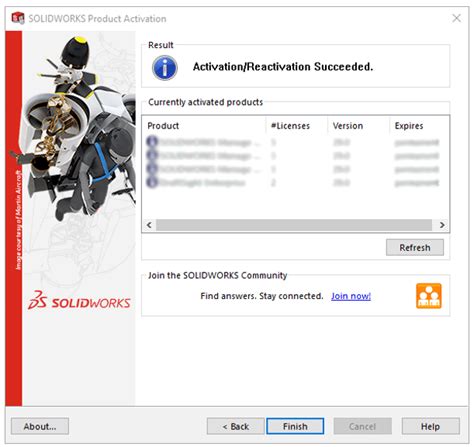The image size is (474, 447).
Task: Click the Version column header
Action: 358,126
